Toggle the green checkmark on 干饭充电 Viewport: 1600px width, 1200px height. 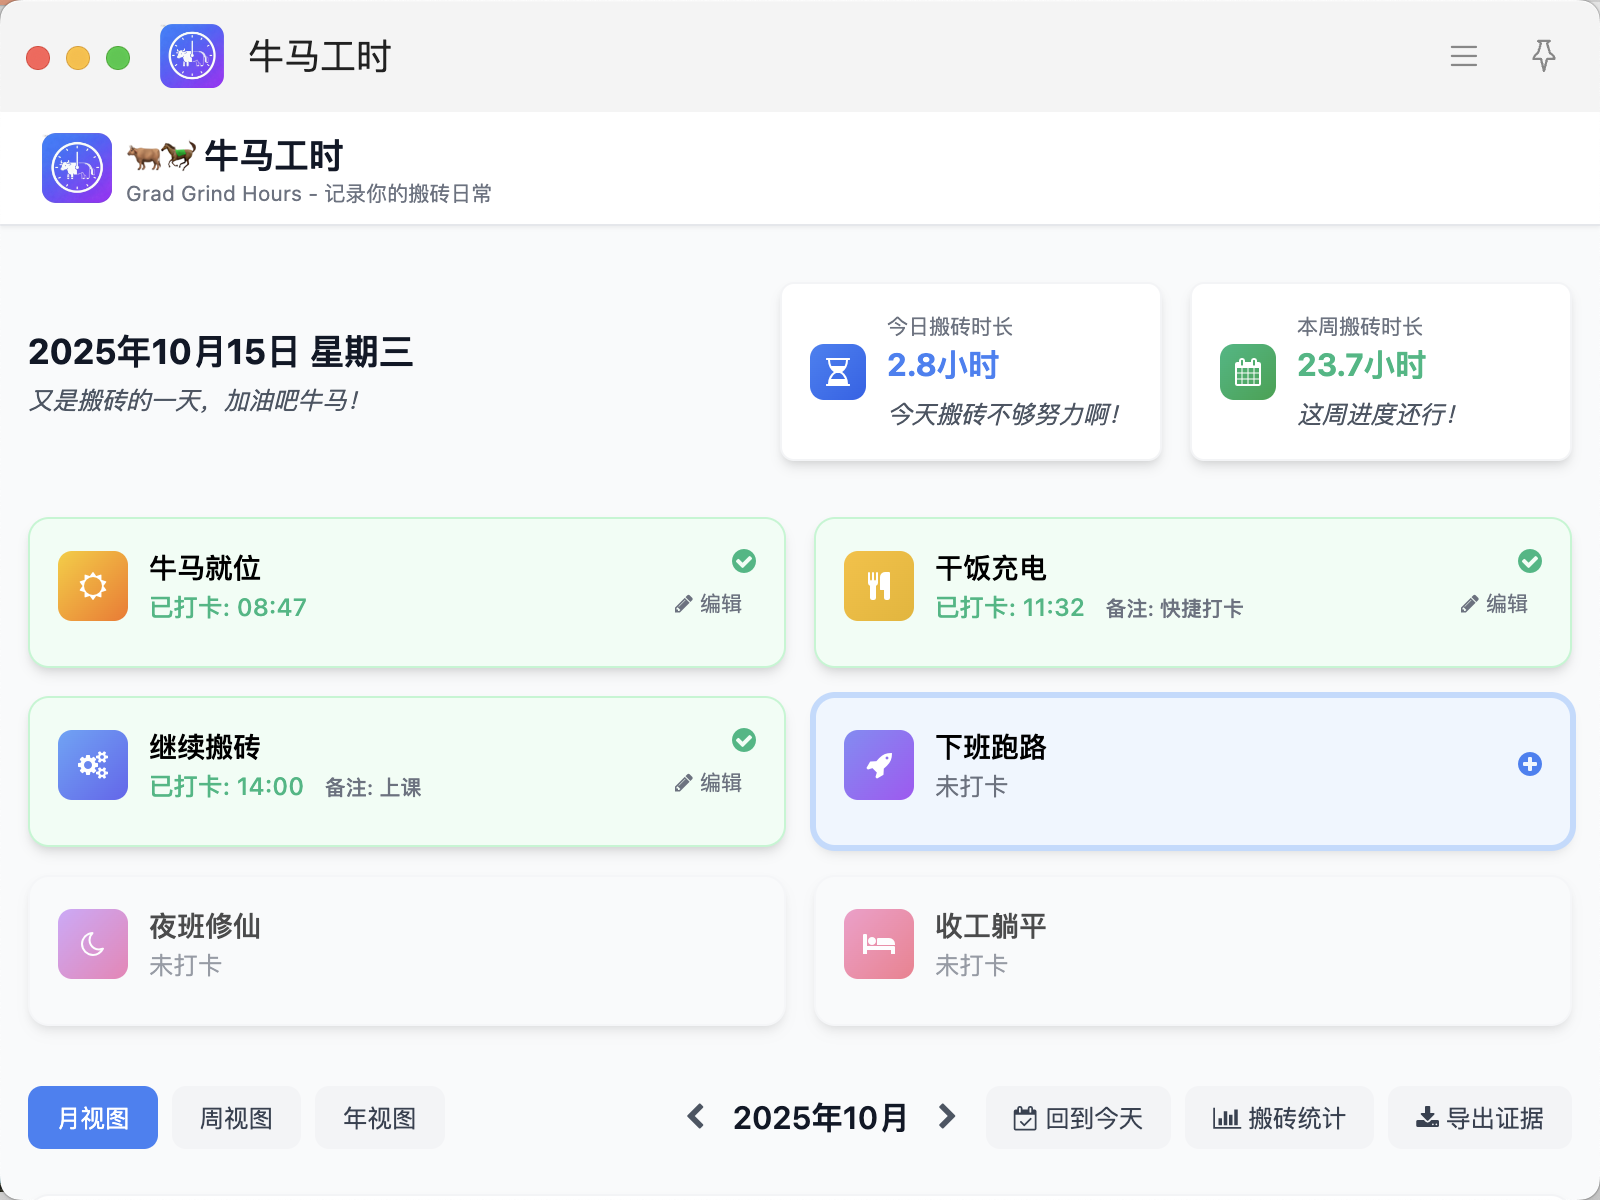1529,561
